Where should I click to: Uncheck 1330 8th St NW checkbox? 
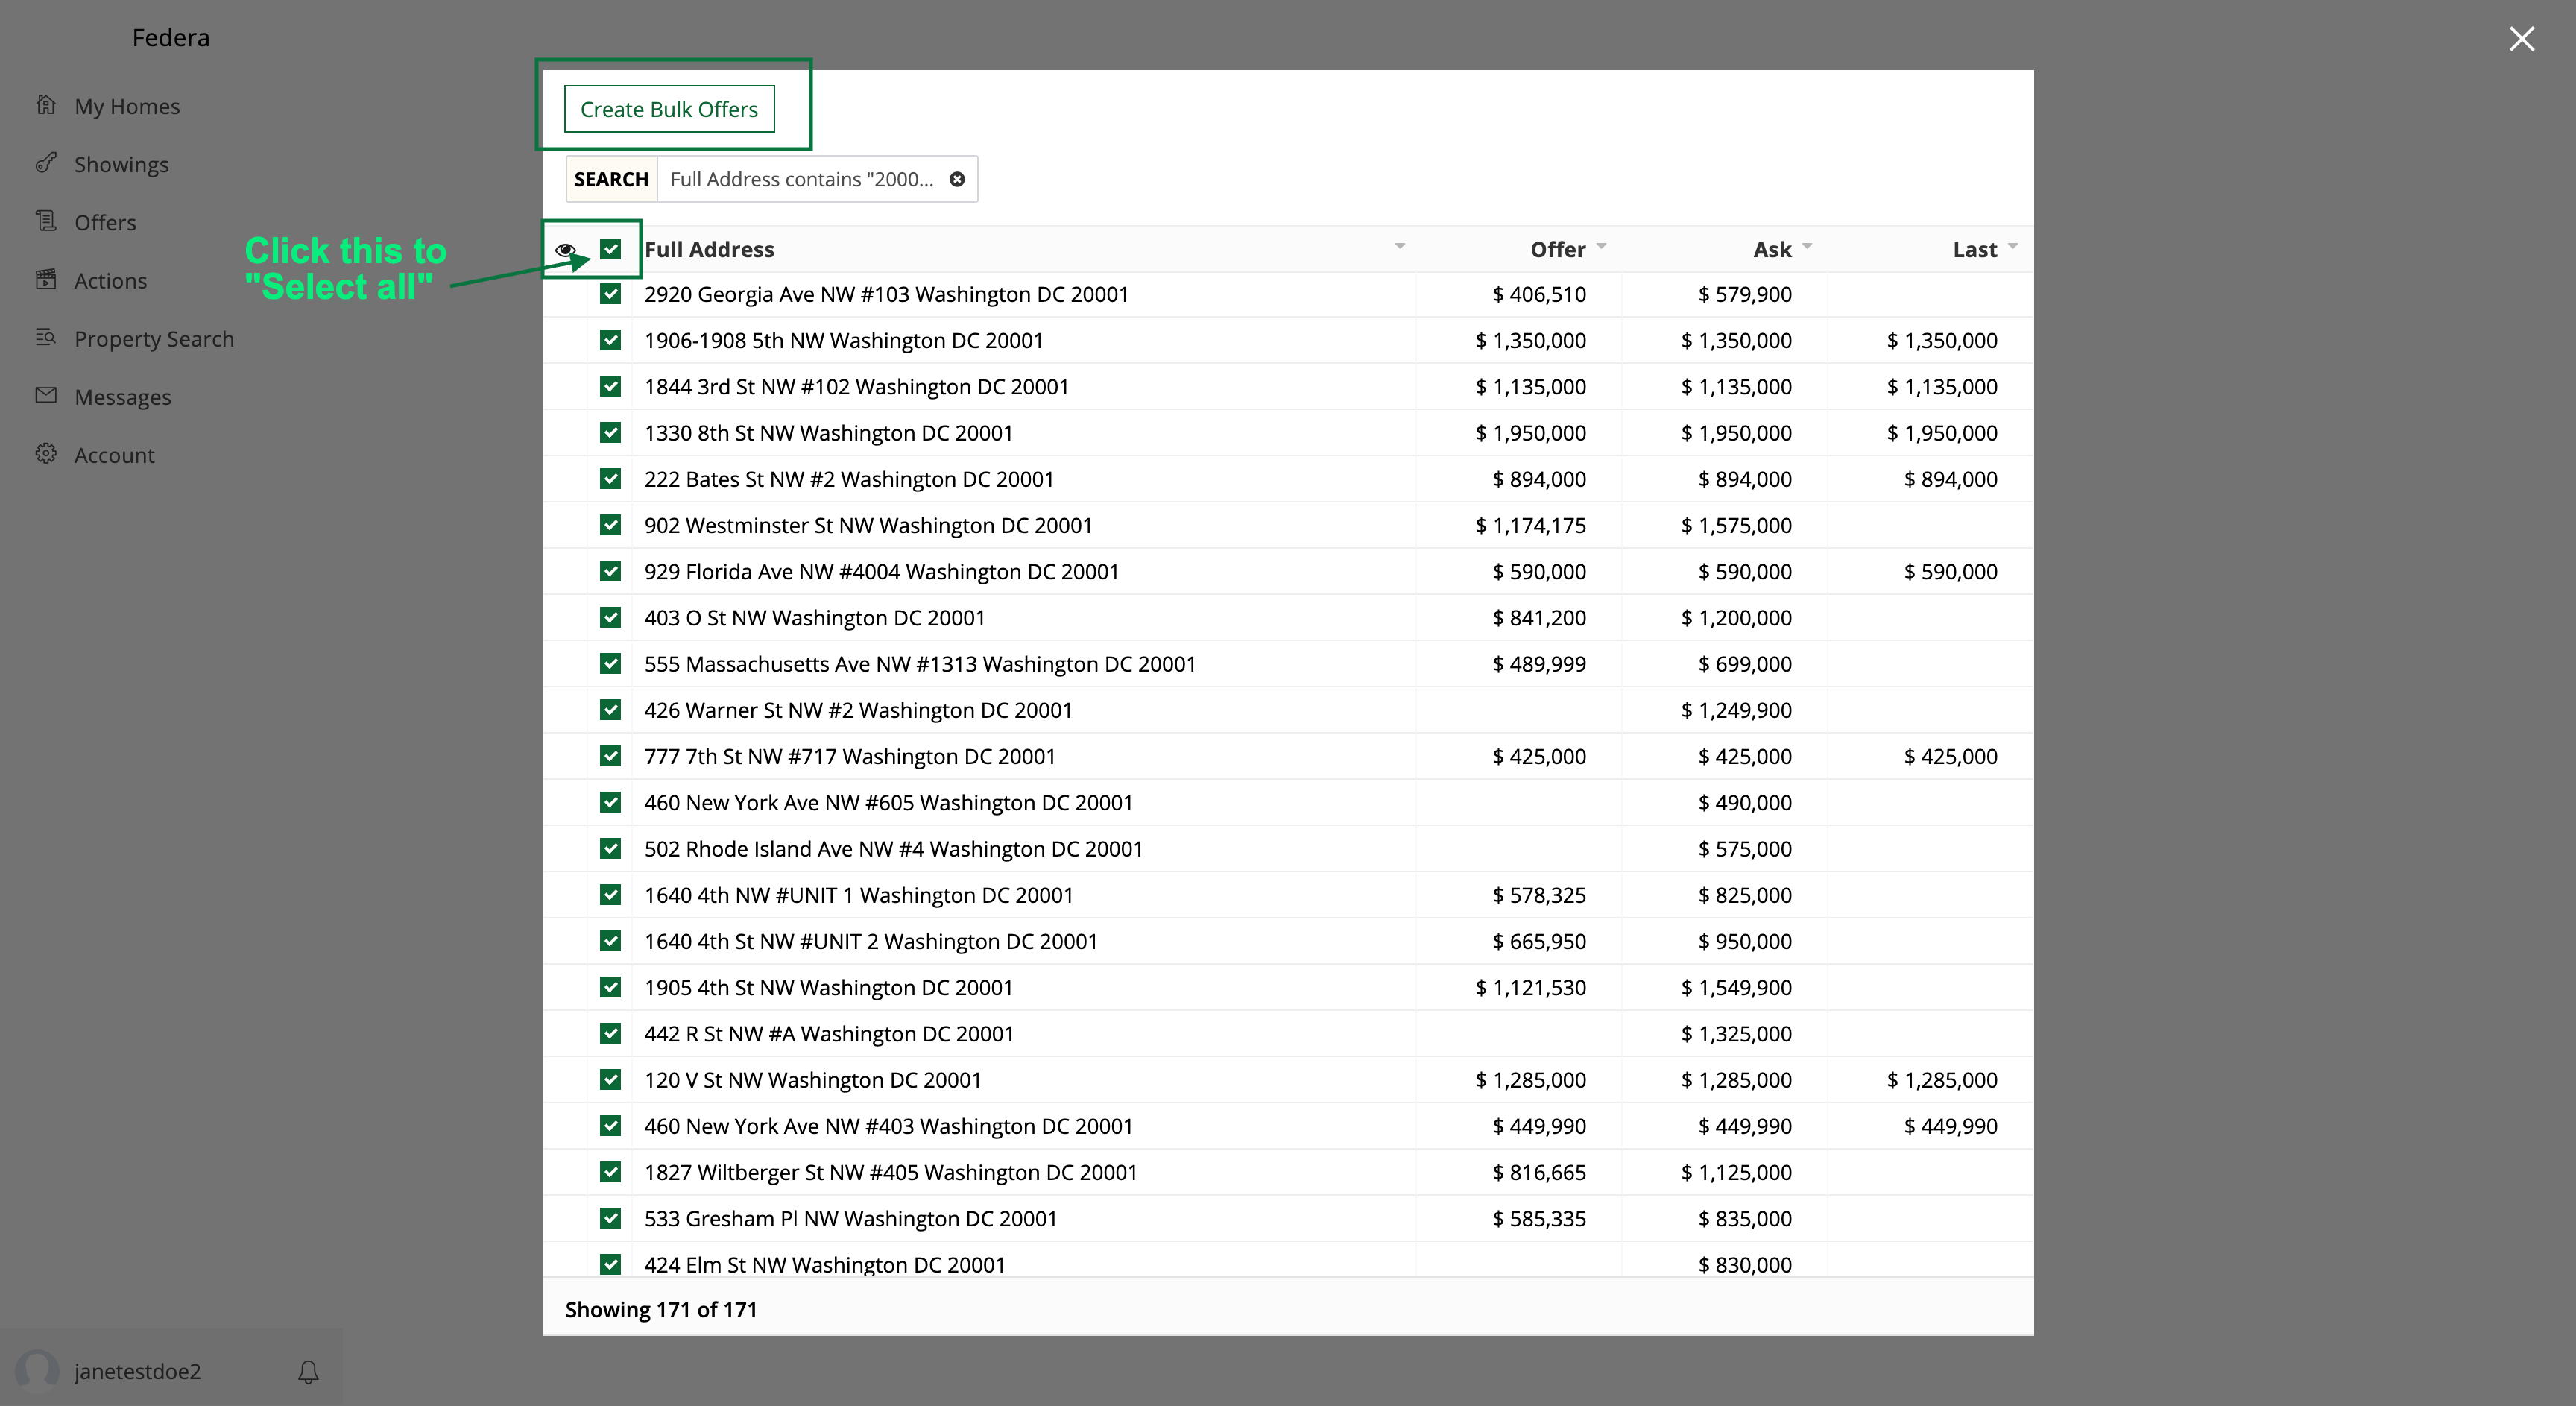tap(610, 432)
